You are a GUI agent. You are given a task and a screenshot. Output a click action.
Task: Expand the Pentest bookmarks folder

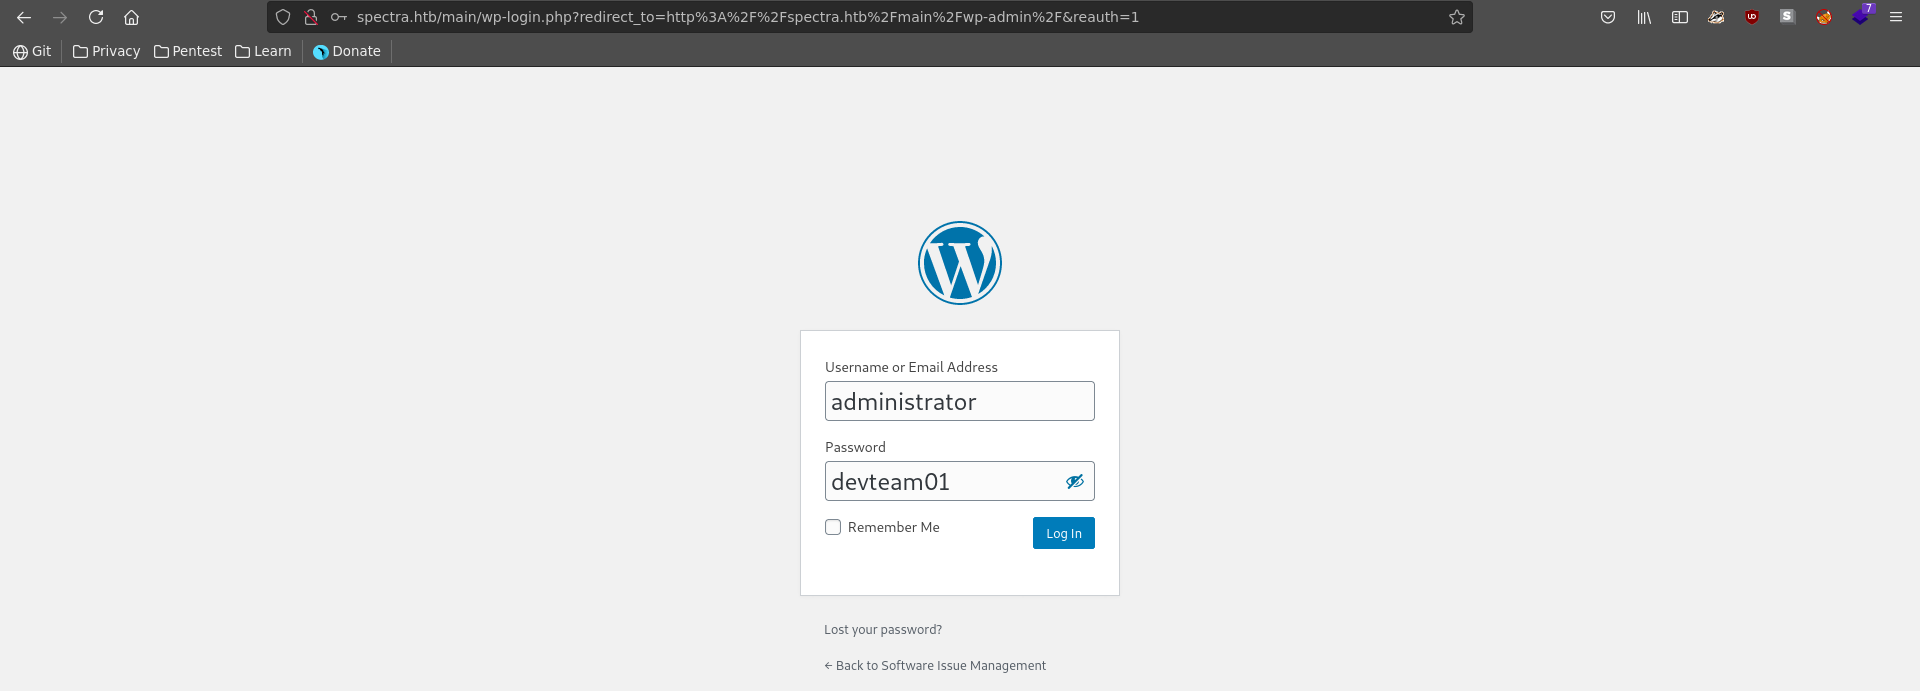pos(188,51)
